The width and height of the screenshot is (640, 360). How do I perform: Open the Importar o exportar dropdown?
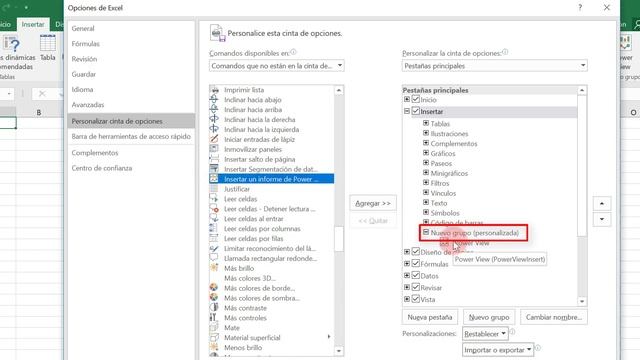(498, 350)
